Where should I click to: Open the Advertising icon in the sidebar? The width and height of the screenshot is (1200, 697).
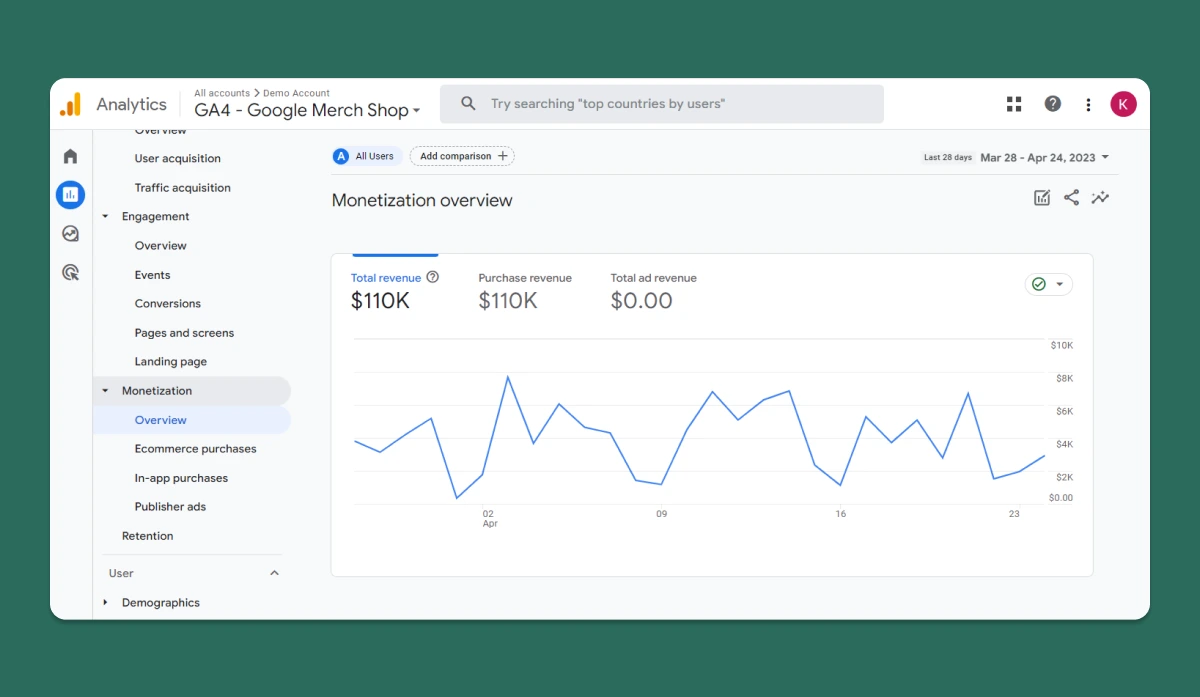click(70, 272)
